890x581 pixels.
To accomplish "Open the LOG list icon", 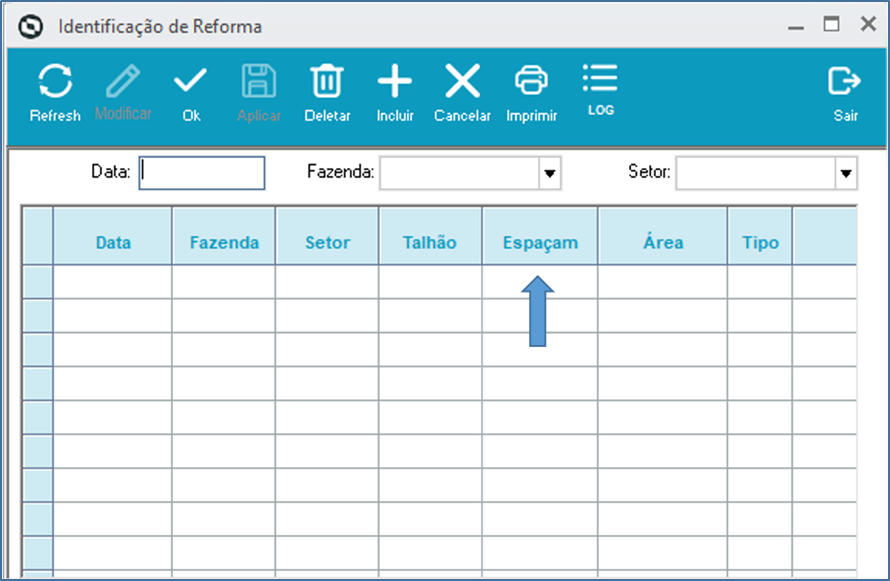I will tap(600, 78).
